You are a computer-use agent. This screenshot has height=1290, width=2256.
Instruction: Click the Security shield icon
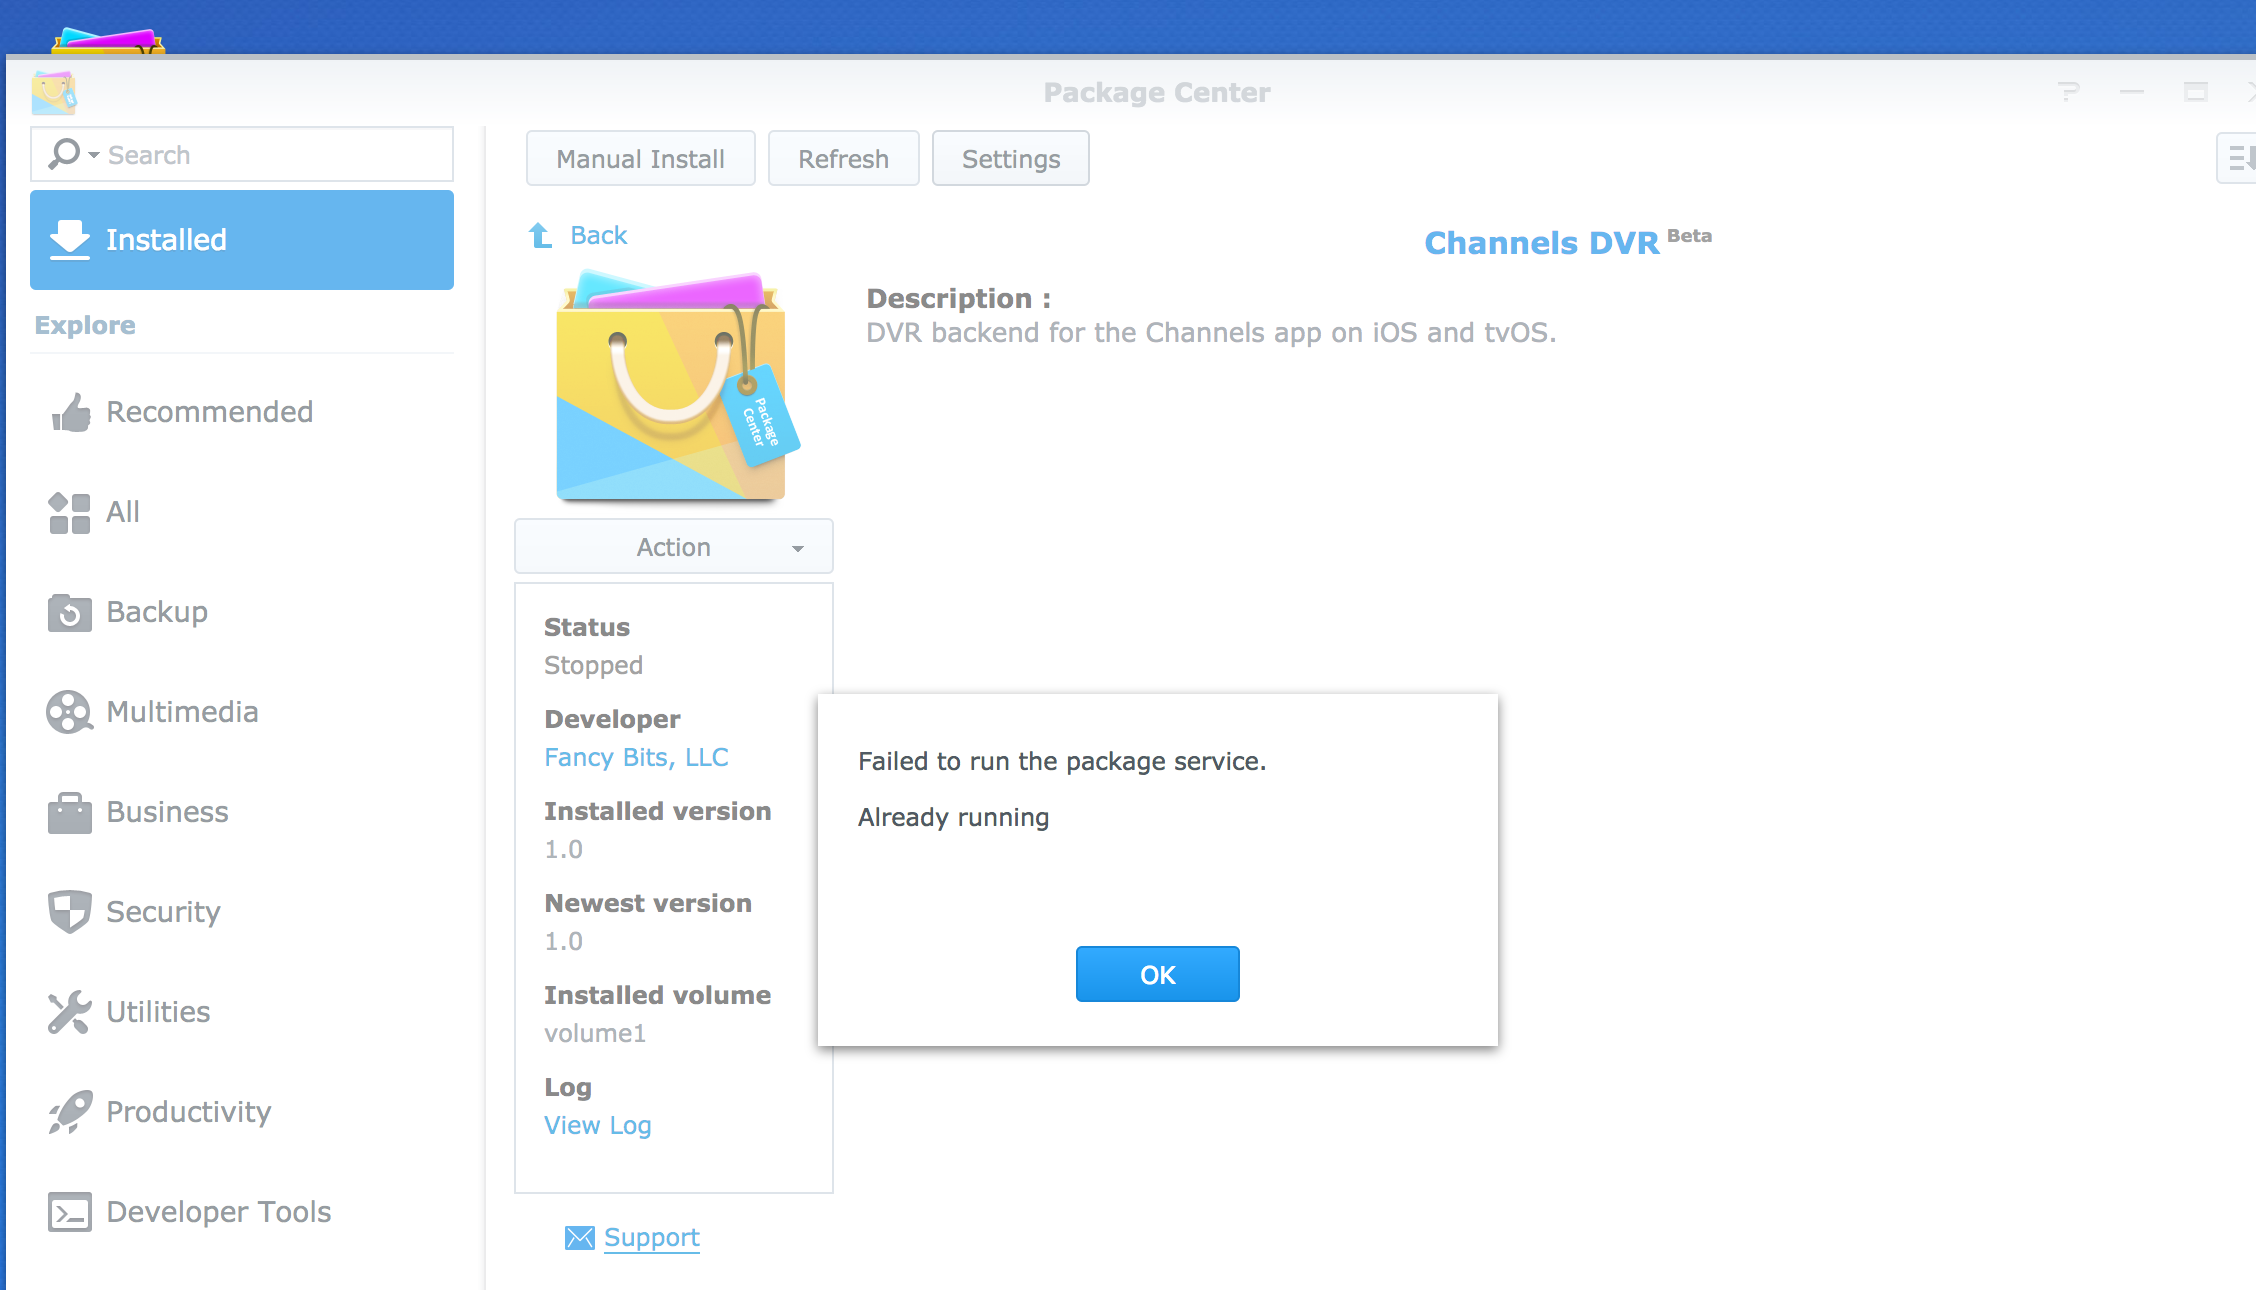click(69, 912)
